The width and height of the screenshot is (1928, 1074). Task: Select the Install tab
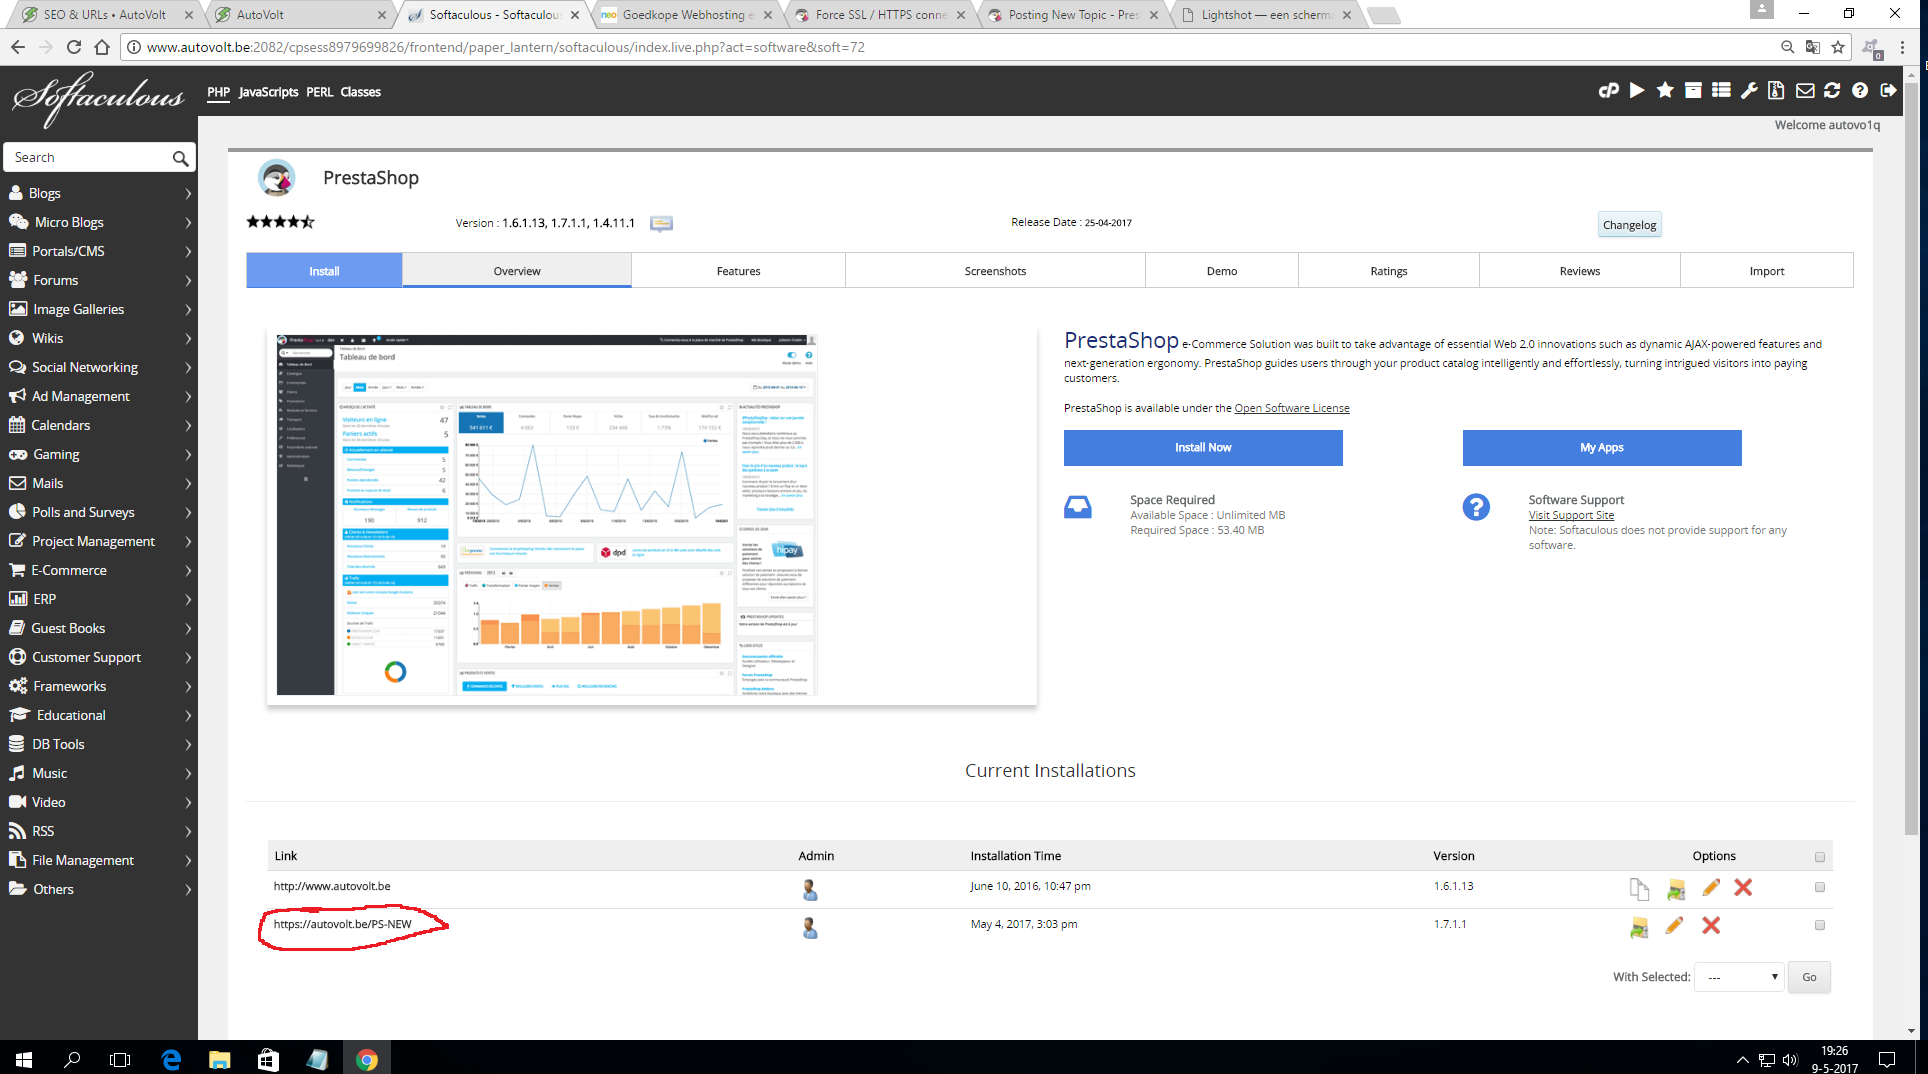click(324, 271)
